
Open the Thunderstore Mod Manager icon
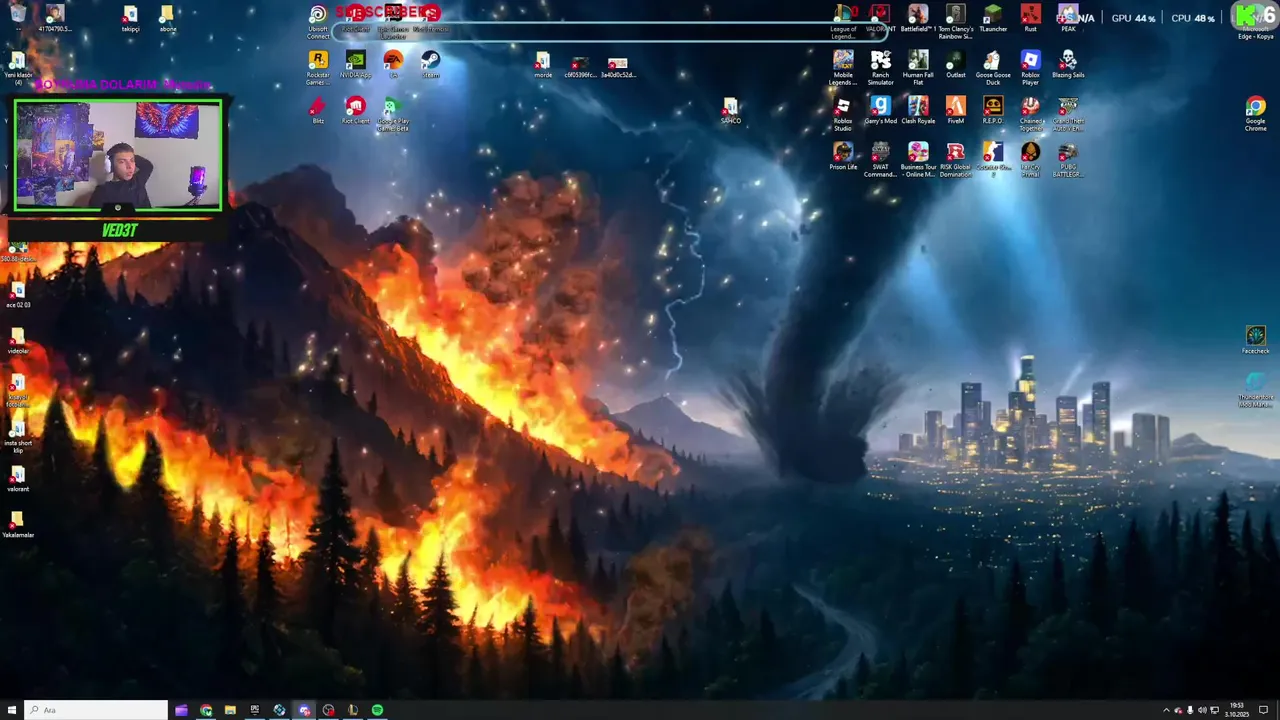(x=1255, y=383)
